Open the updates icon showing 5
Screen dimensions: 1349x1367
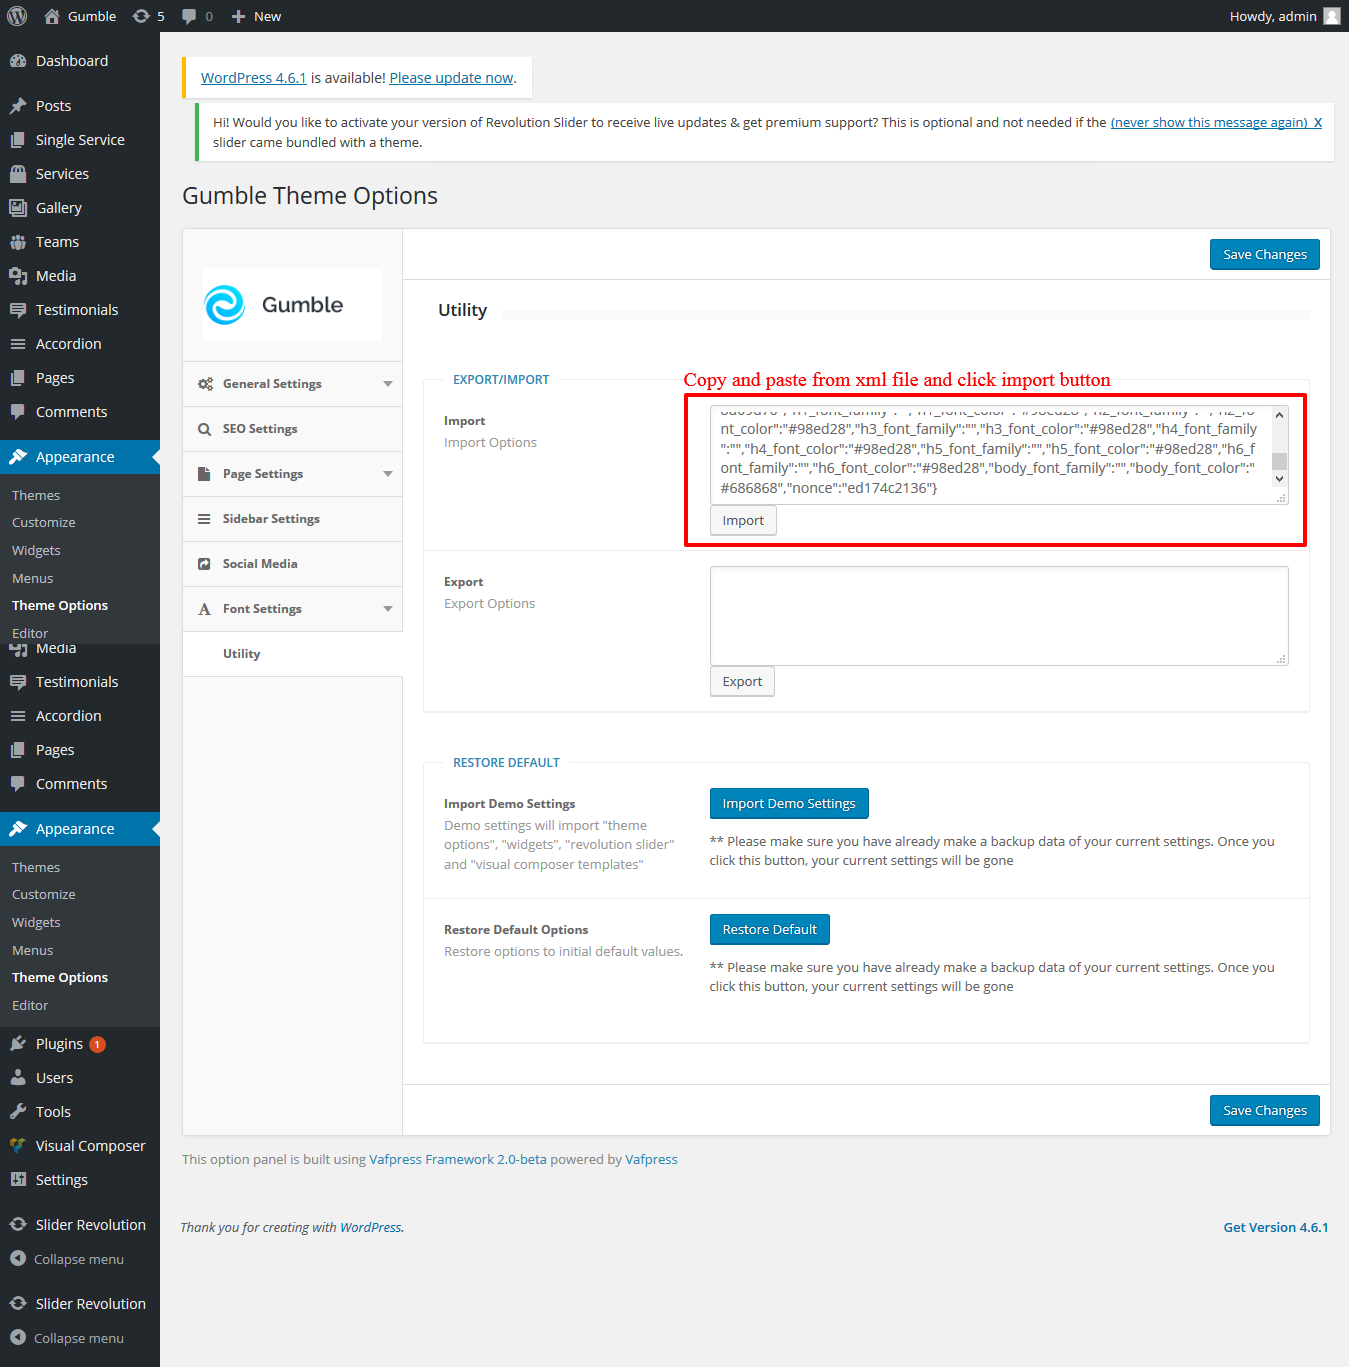pos(142,16)
